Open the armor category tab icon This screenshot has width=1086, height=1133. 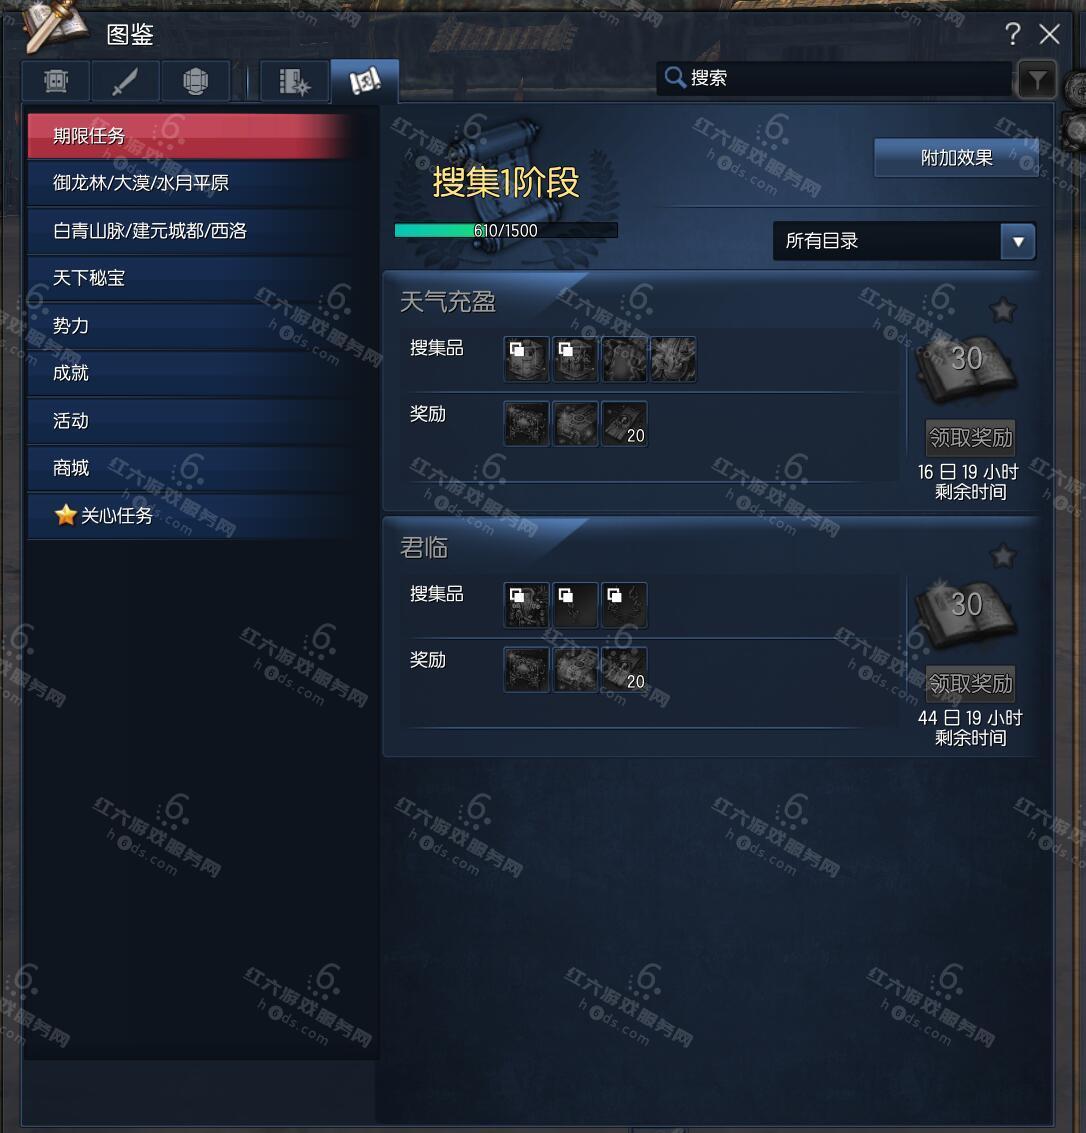(56, 81)
